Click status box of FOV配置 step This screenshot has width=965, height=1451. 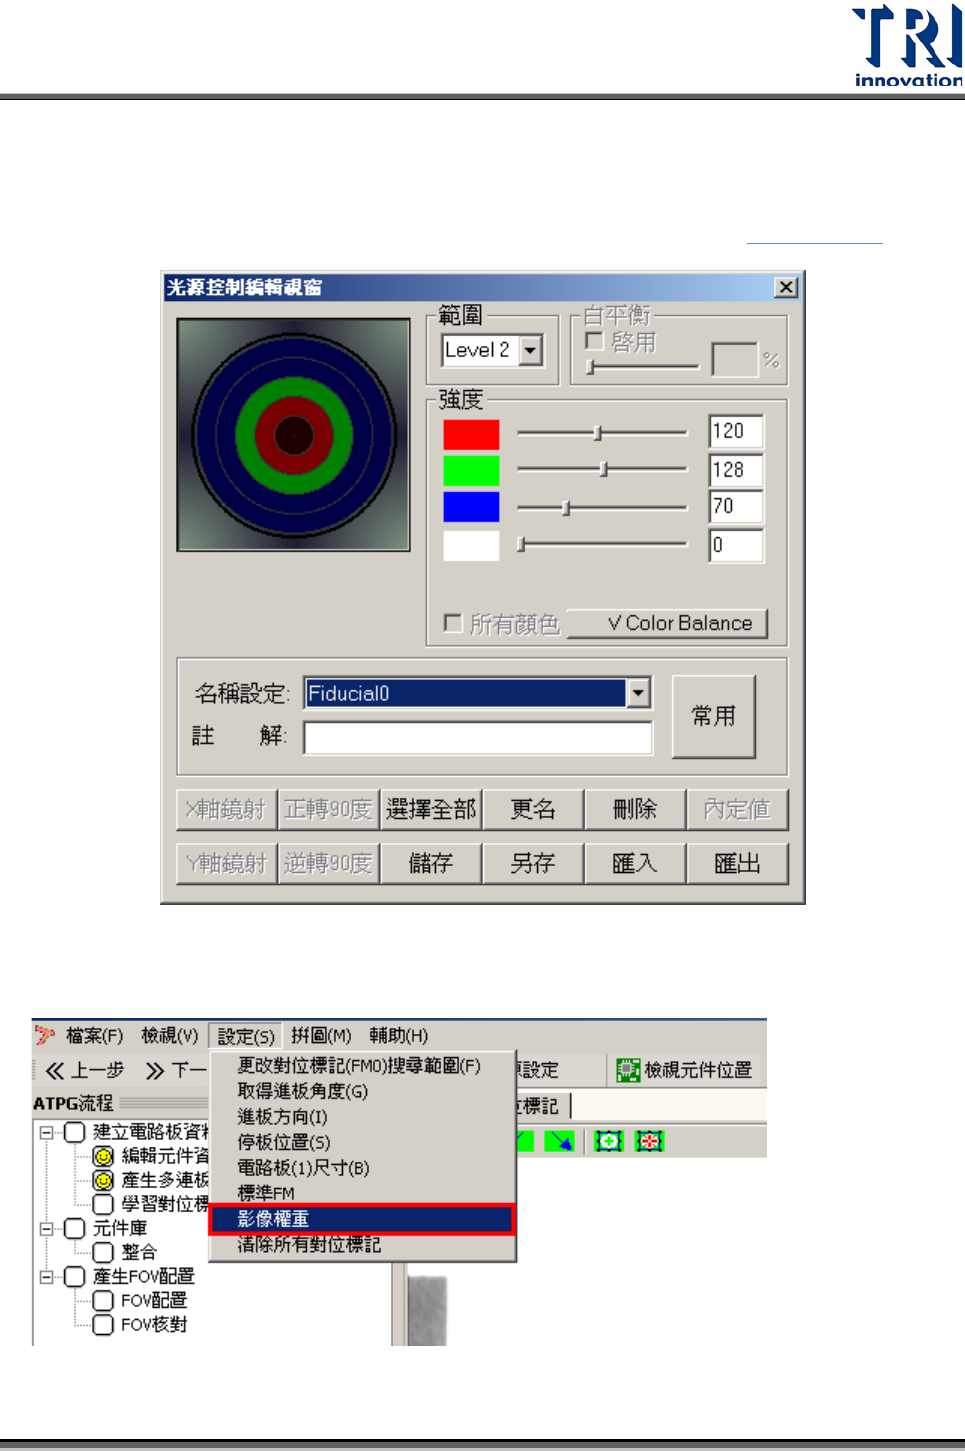[x=103, y=1300]
